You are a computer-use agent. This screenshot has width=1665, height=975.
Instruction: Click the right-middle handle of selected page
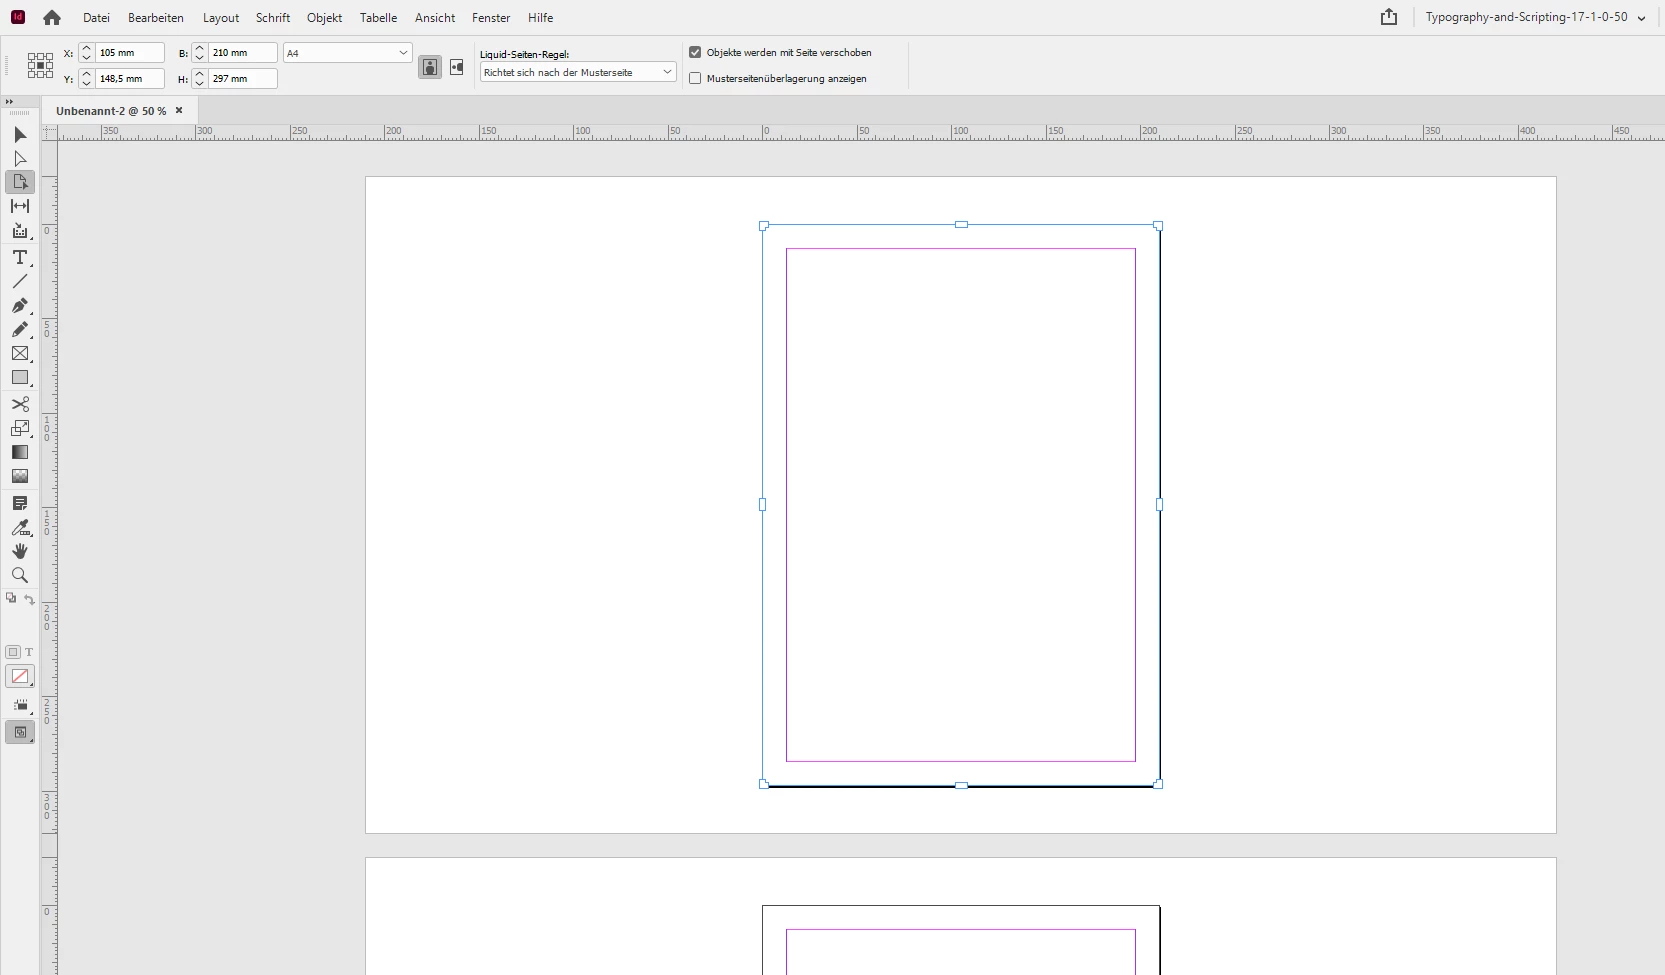1159,505
